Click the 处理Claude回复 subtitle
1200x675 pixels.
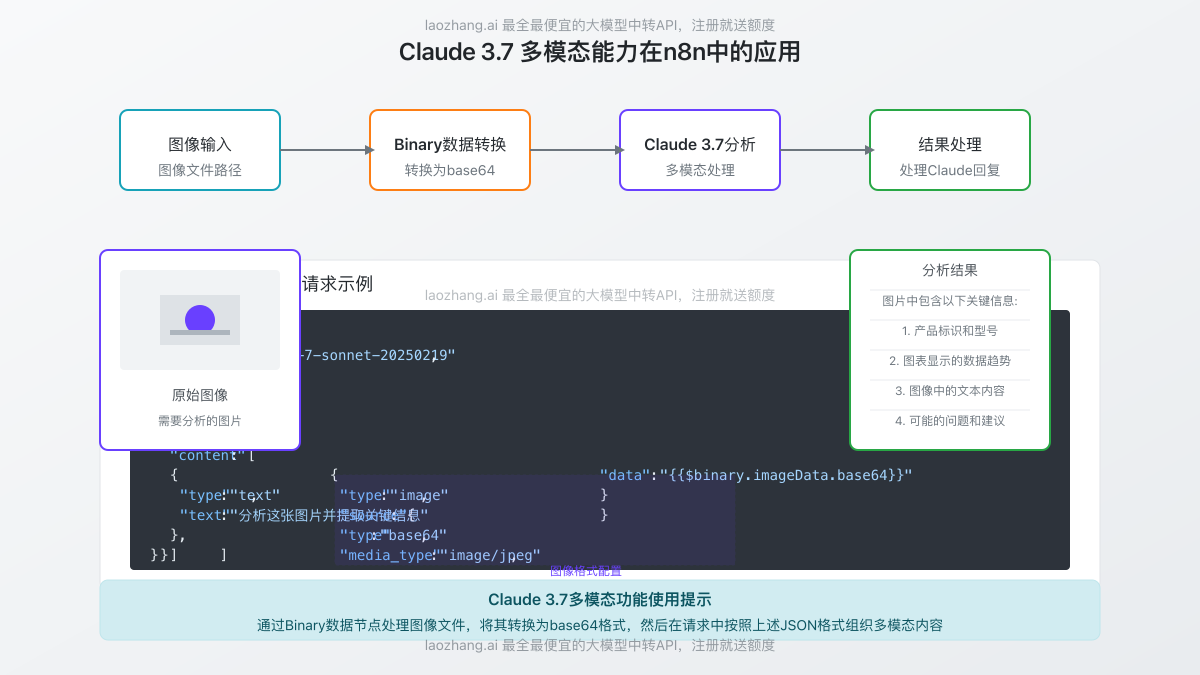950,170
